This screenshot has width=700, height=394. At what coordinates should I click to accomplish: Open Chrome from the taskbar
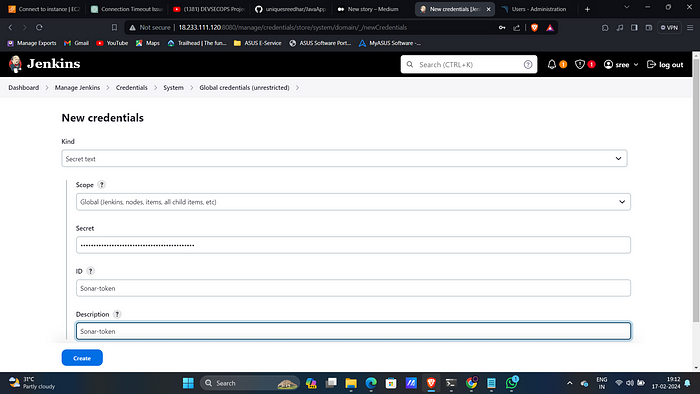(x=471, y=383)
